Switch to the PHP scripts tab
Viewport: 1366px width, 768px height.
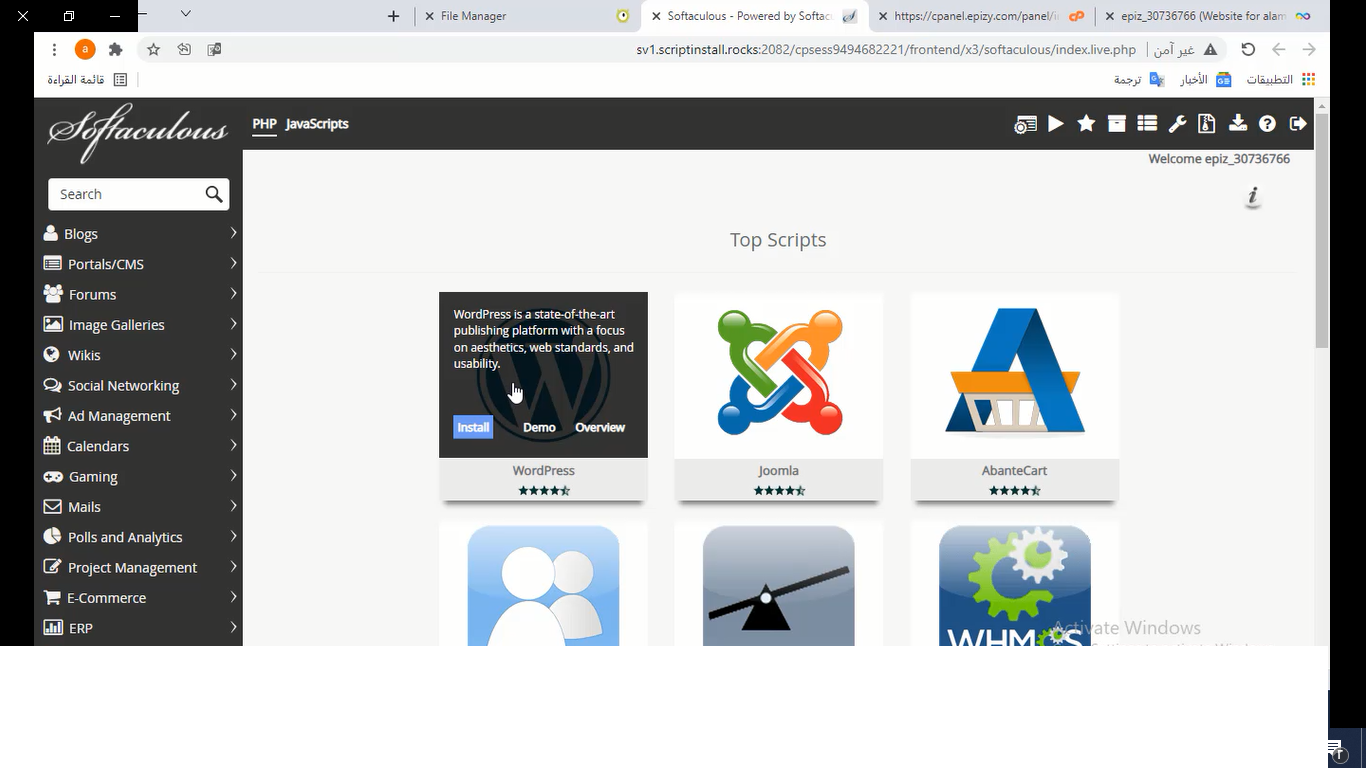pyautogui.click(x=264, y=124)
